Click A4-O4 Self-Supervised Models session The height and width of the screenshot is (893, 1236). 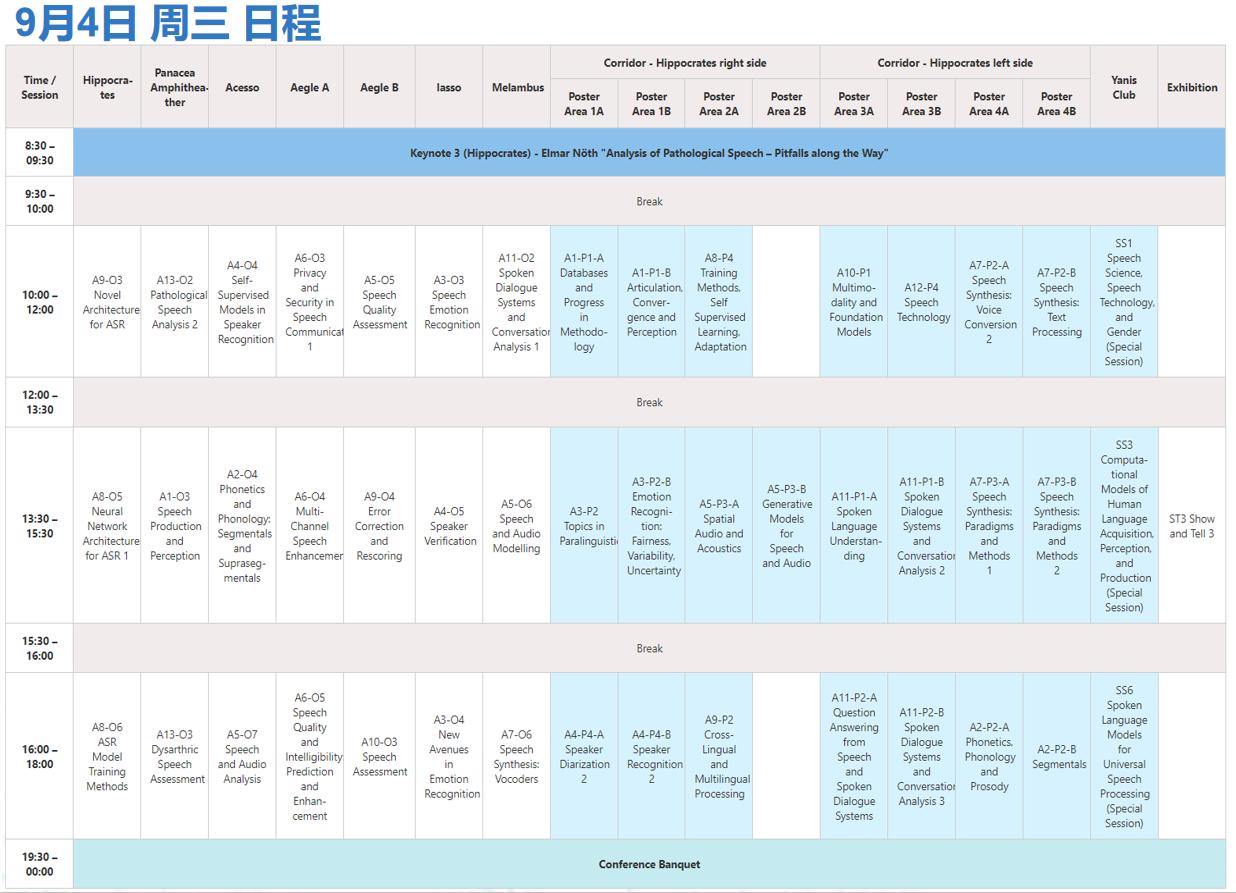[242, 302]
